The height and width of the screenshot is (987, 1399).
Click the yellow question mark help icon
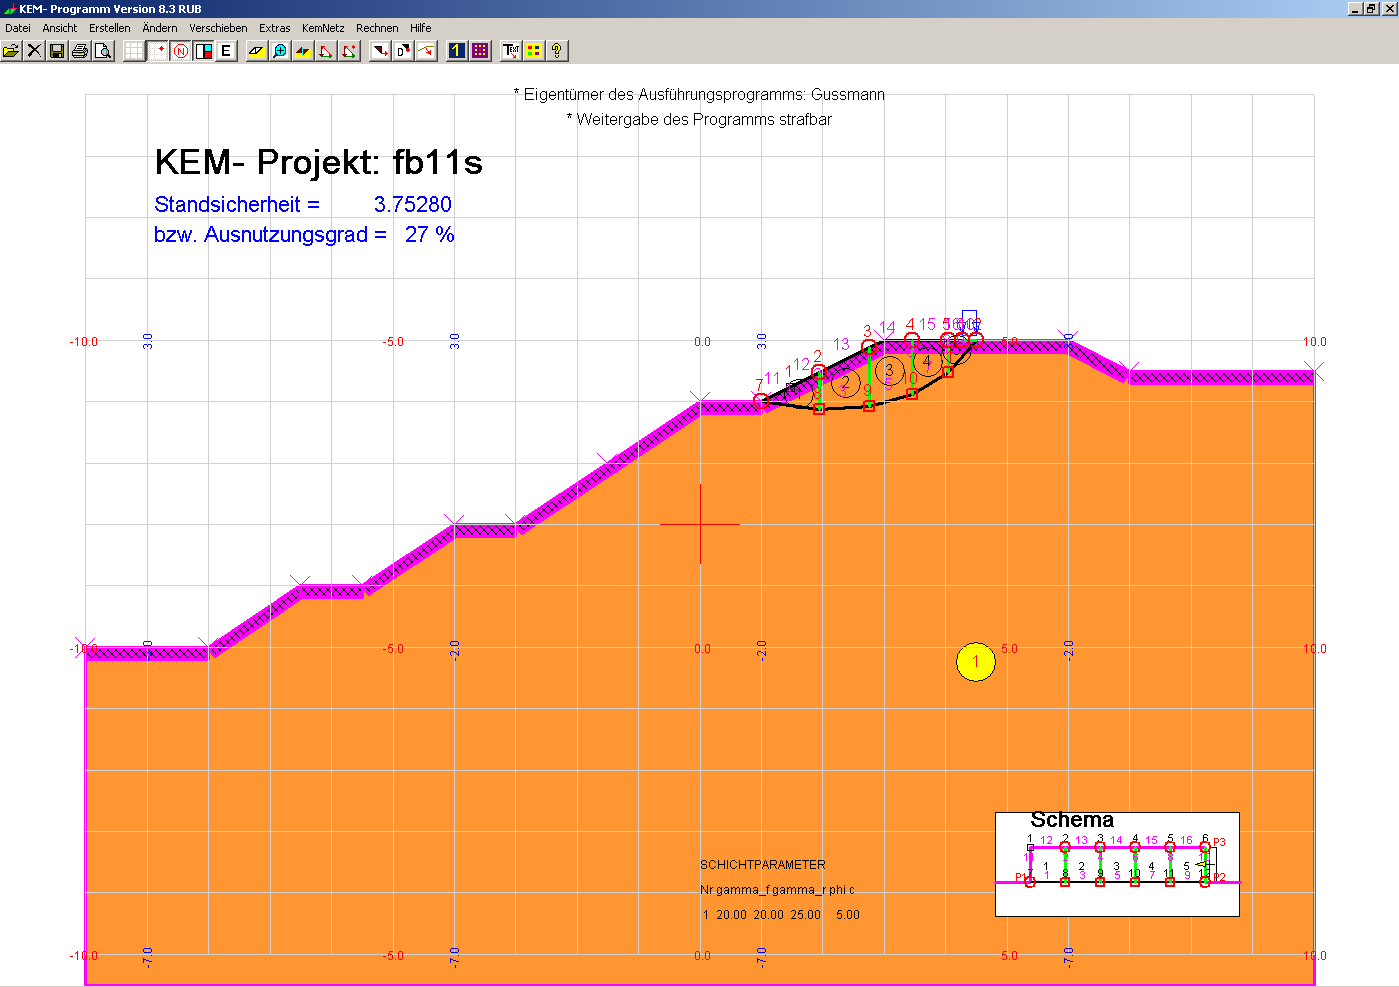pyautogui.click(x=557, y=50)
